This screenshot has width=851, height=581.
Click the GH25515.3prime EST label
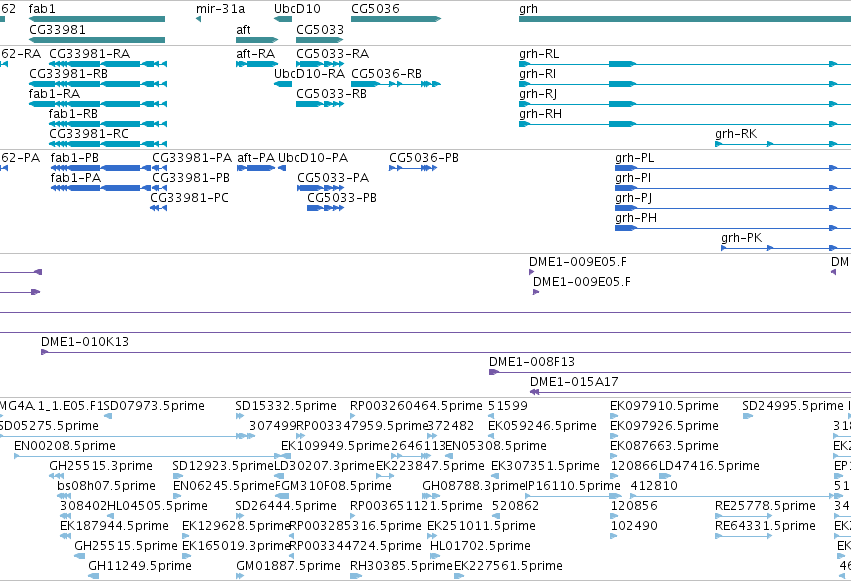(101, 467)
